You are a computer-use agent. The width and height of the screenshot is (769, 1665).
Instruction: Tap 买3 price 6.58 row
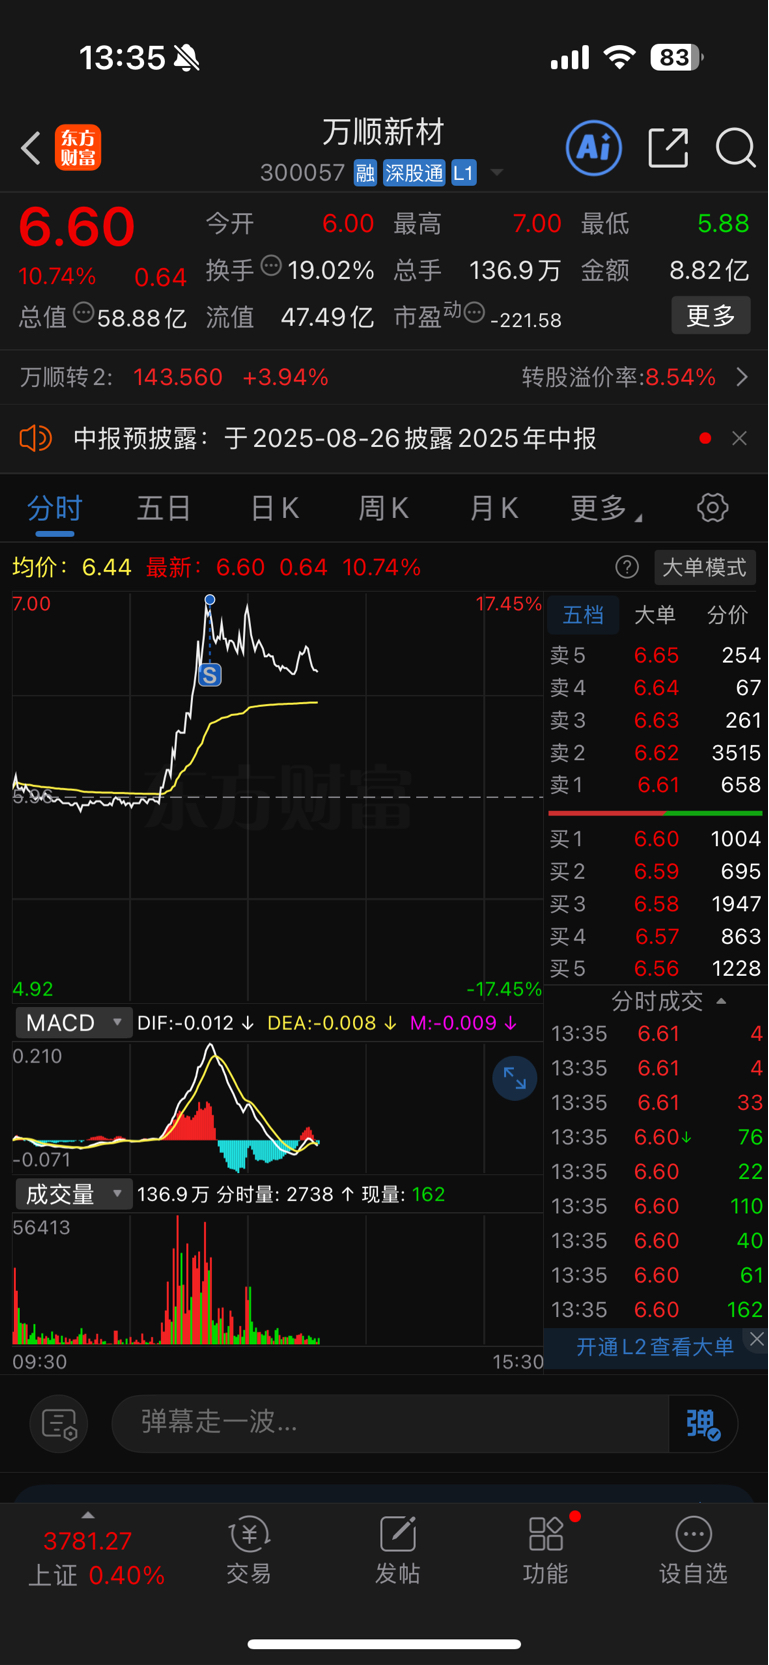point(655,904)
